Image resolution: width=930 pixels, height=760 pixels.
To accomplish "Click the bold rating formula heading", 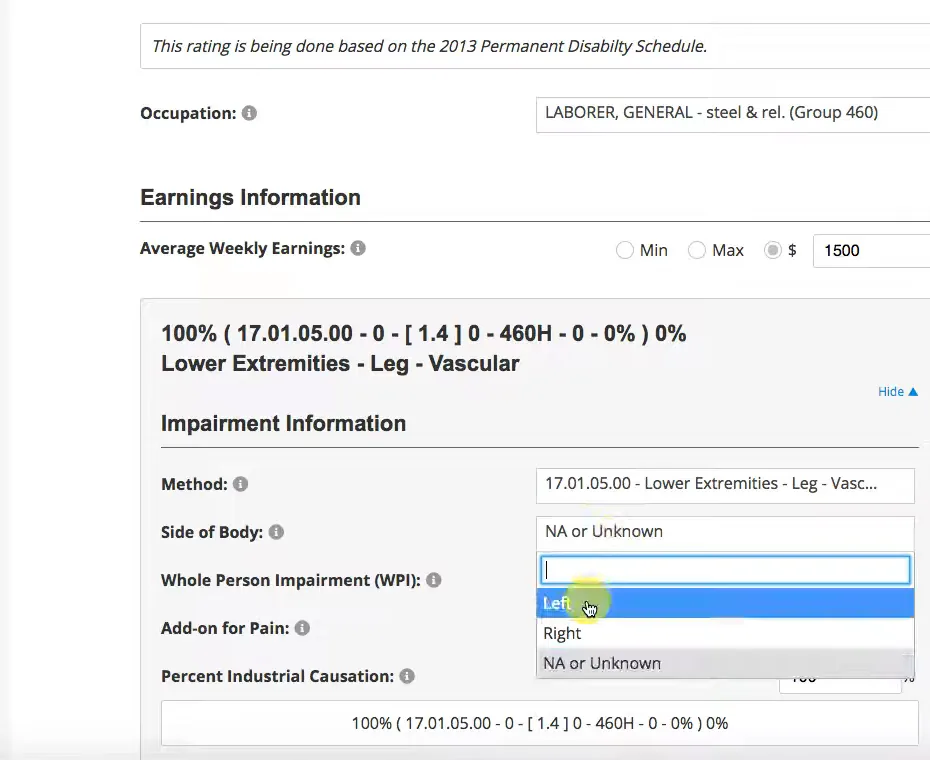I will [423, 333].
